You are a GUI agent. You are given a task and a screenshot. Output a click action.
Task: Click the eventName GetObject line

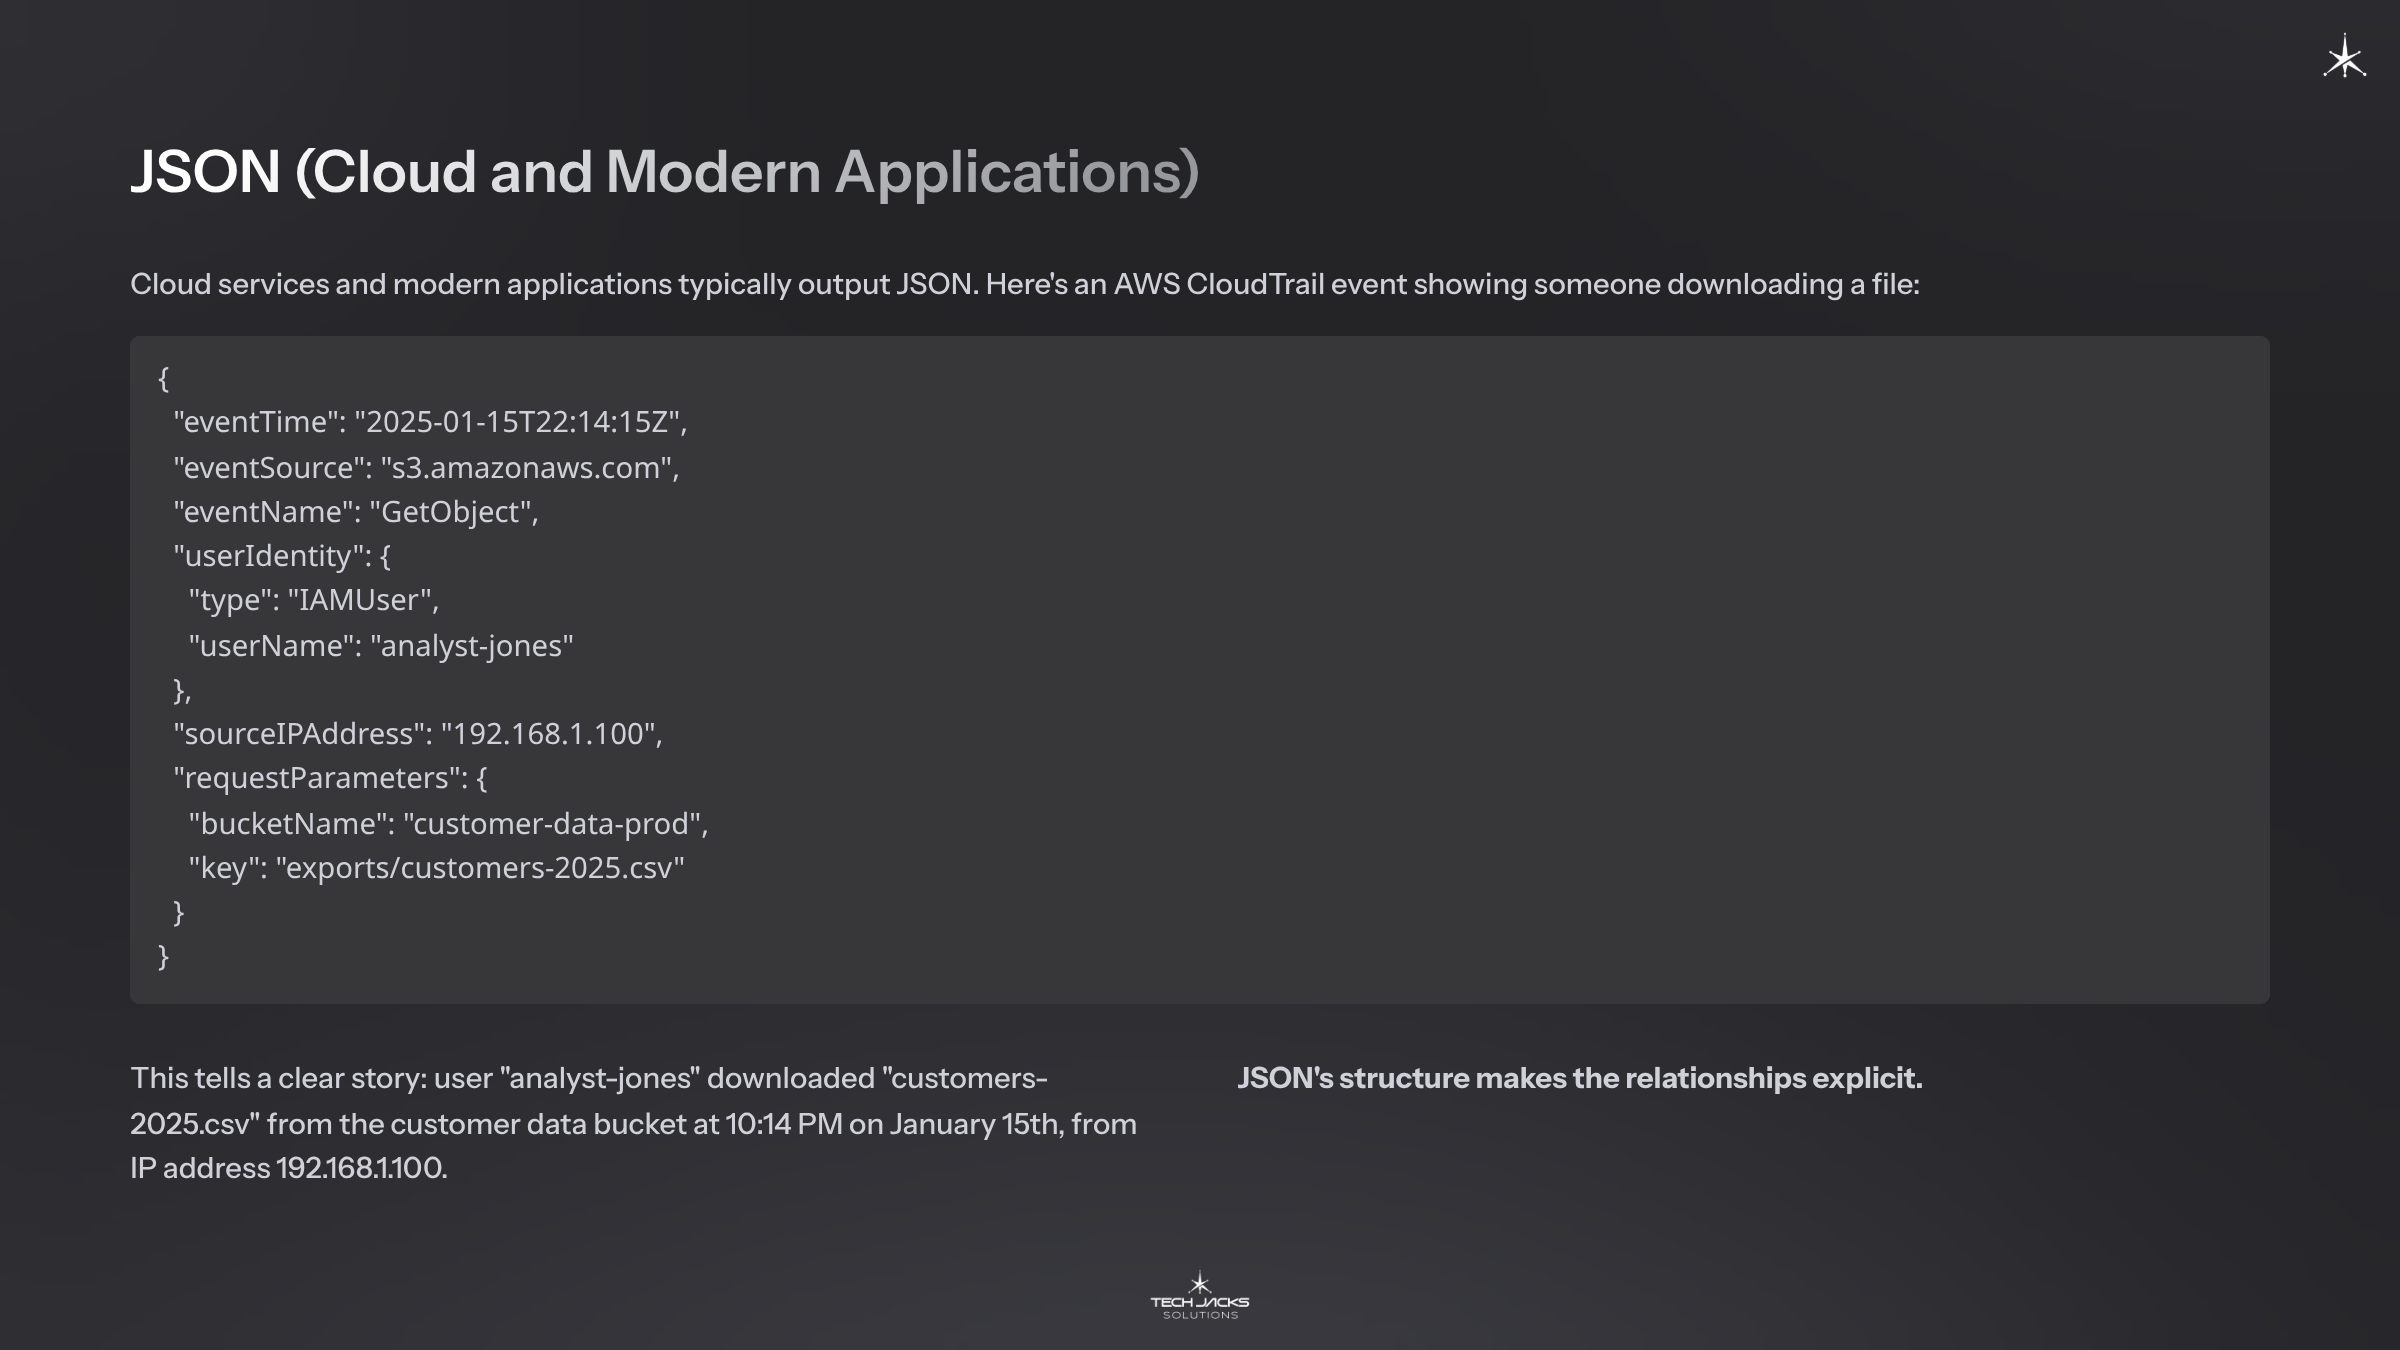click(356, 512)
